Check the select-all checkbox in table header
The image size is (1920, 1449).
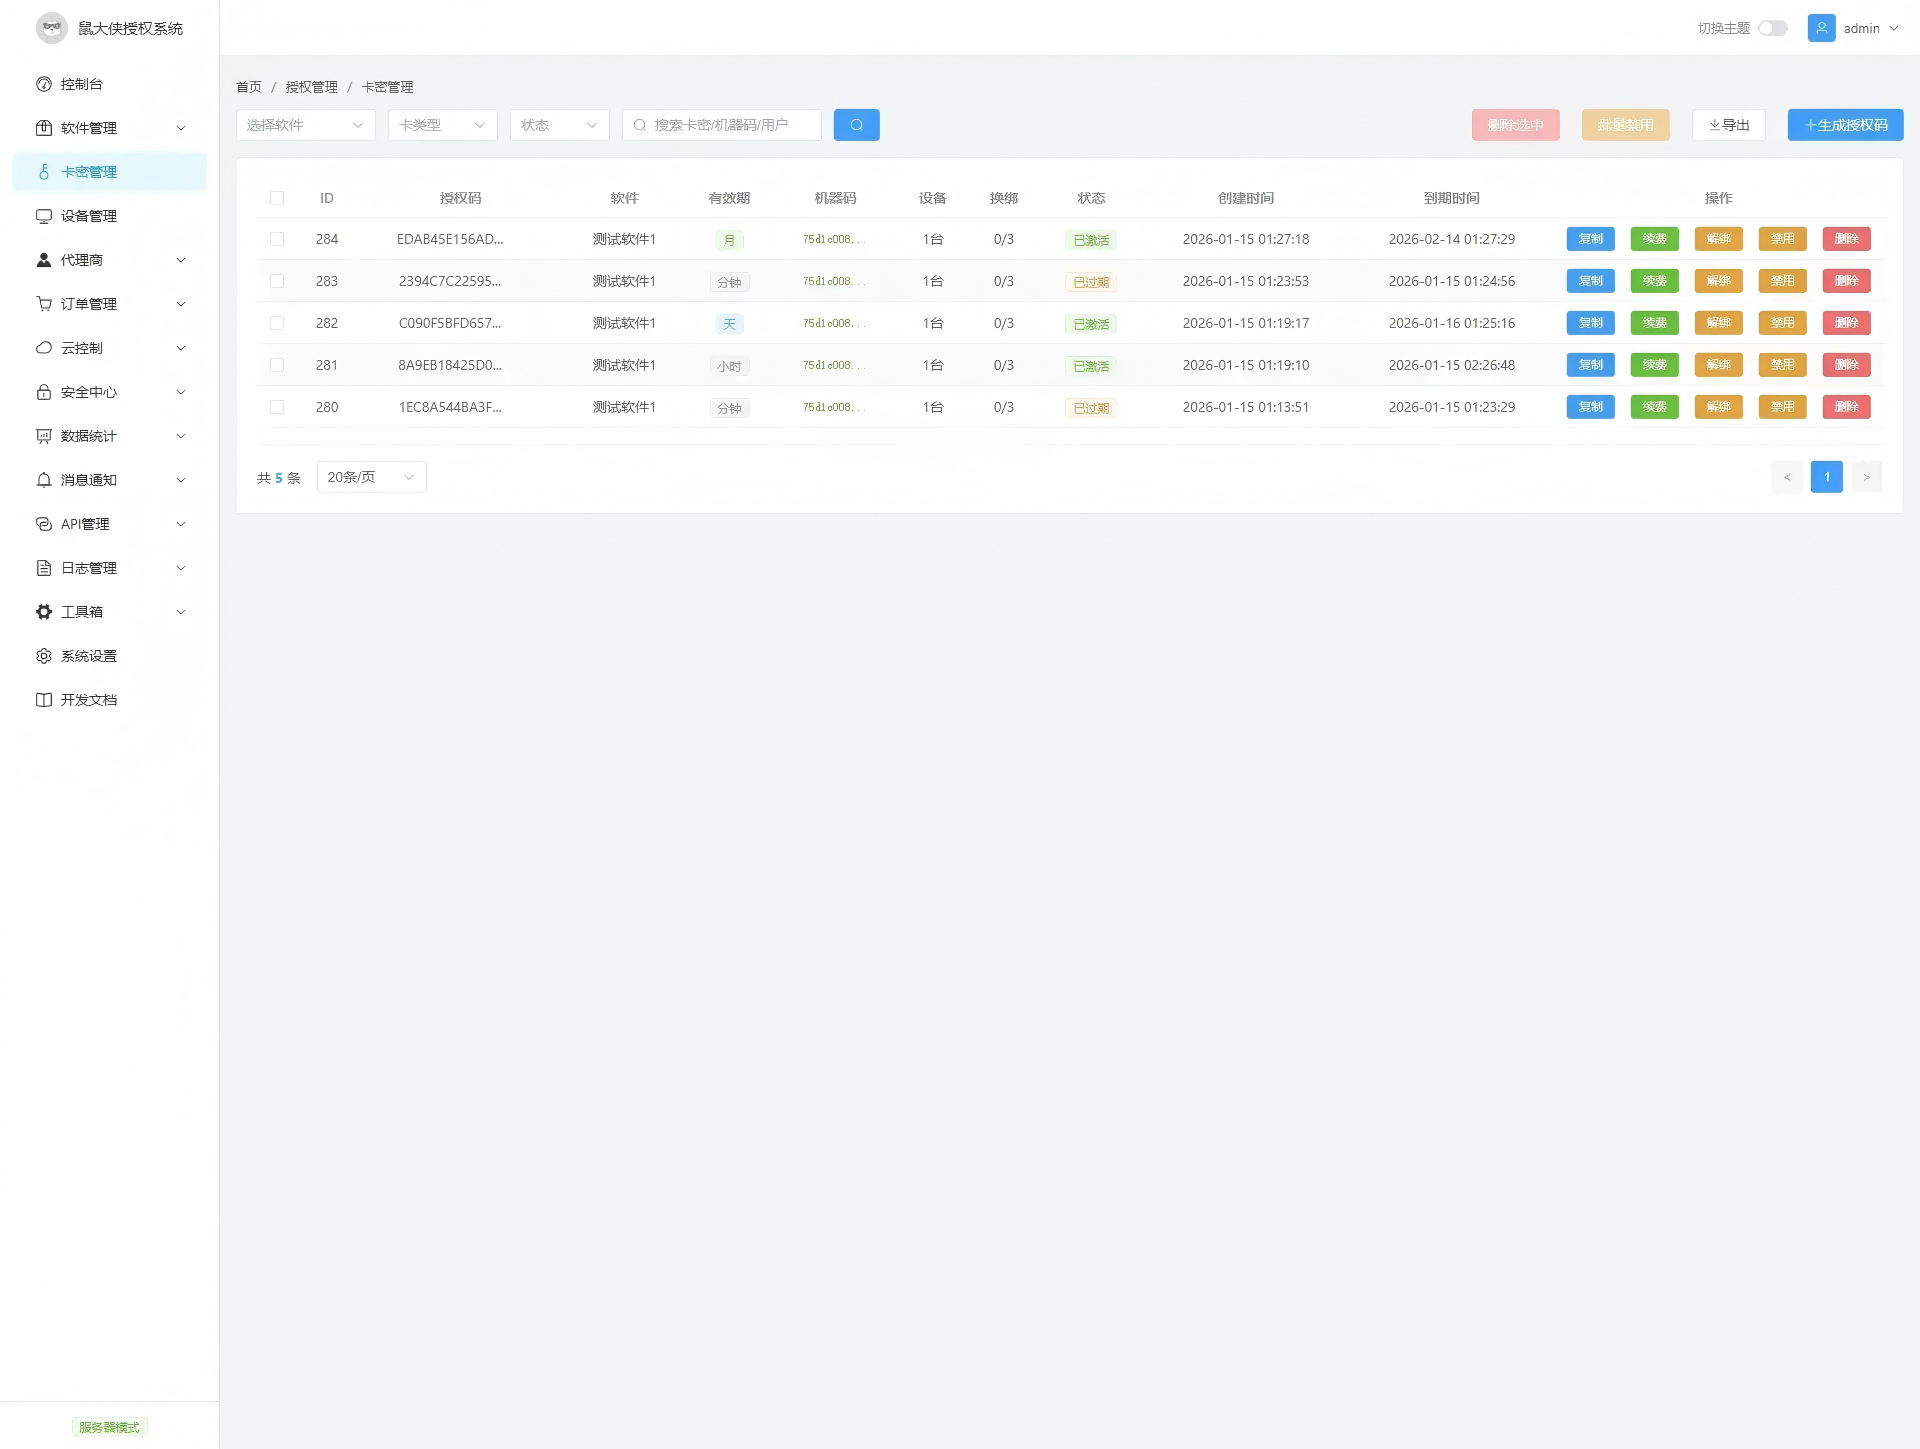pos(277,198)
